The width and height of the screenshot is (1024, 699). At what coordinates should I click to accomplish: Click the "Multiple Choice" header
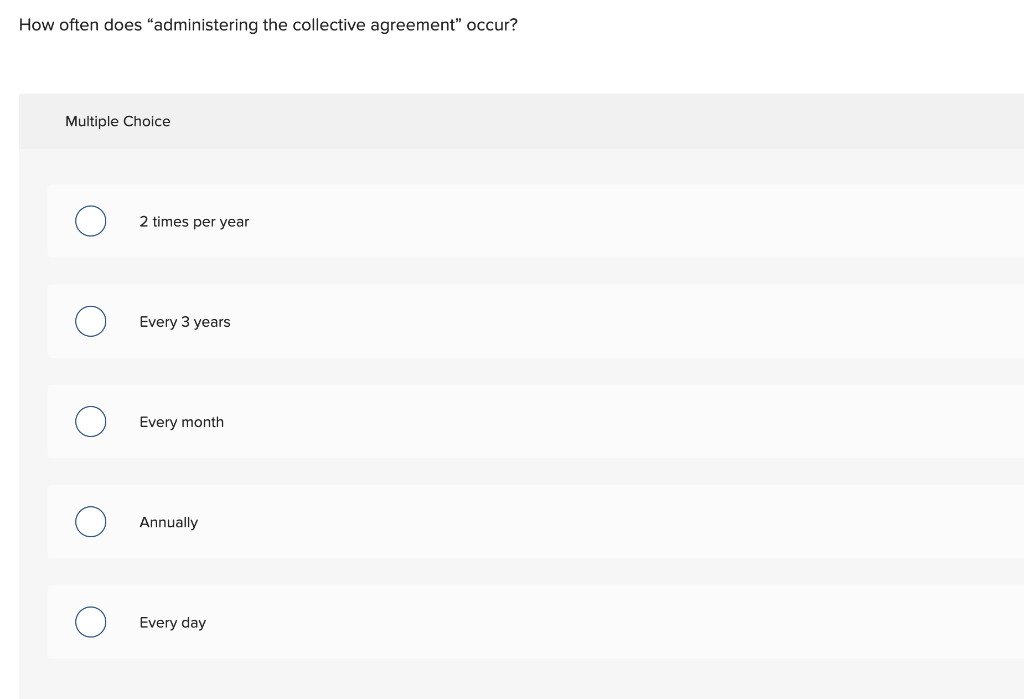pos(118,121)
